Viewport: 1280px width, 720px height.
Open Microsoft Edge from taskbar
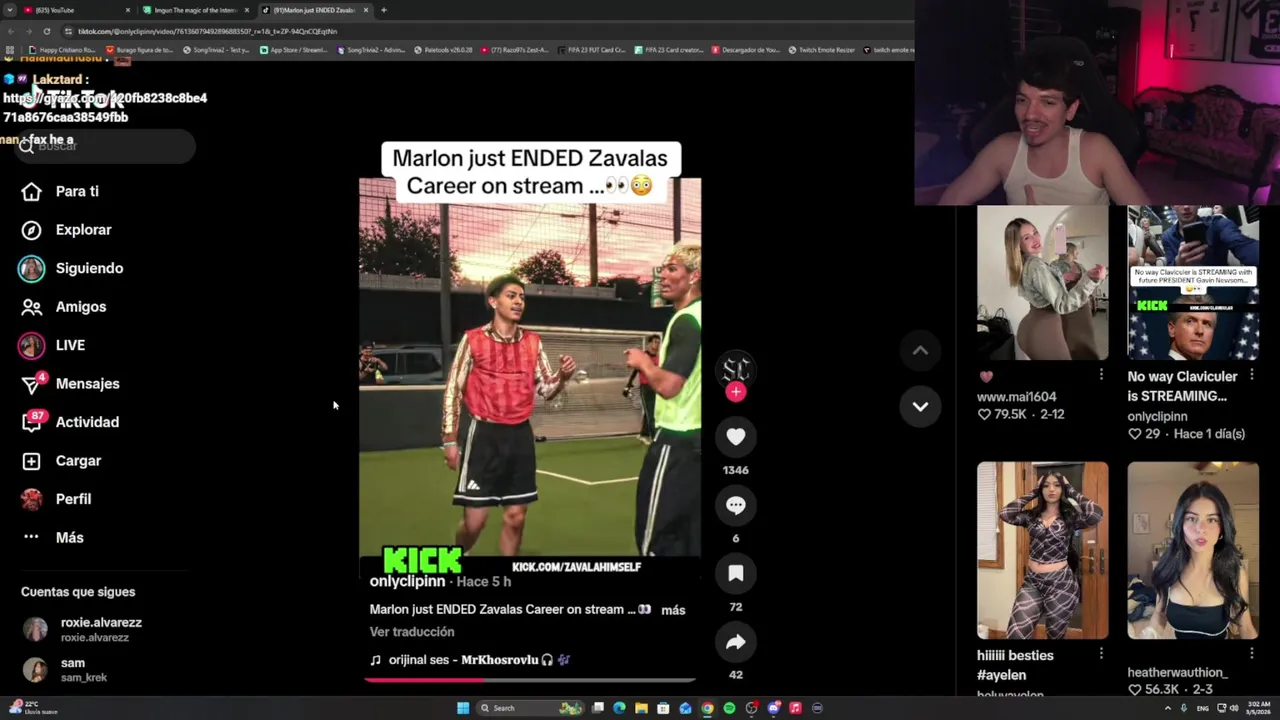click(619, 708)
